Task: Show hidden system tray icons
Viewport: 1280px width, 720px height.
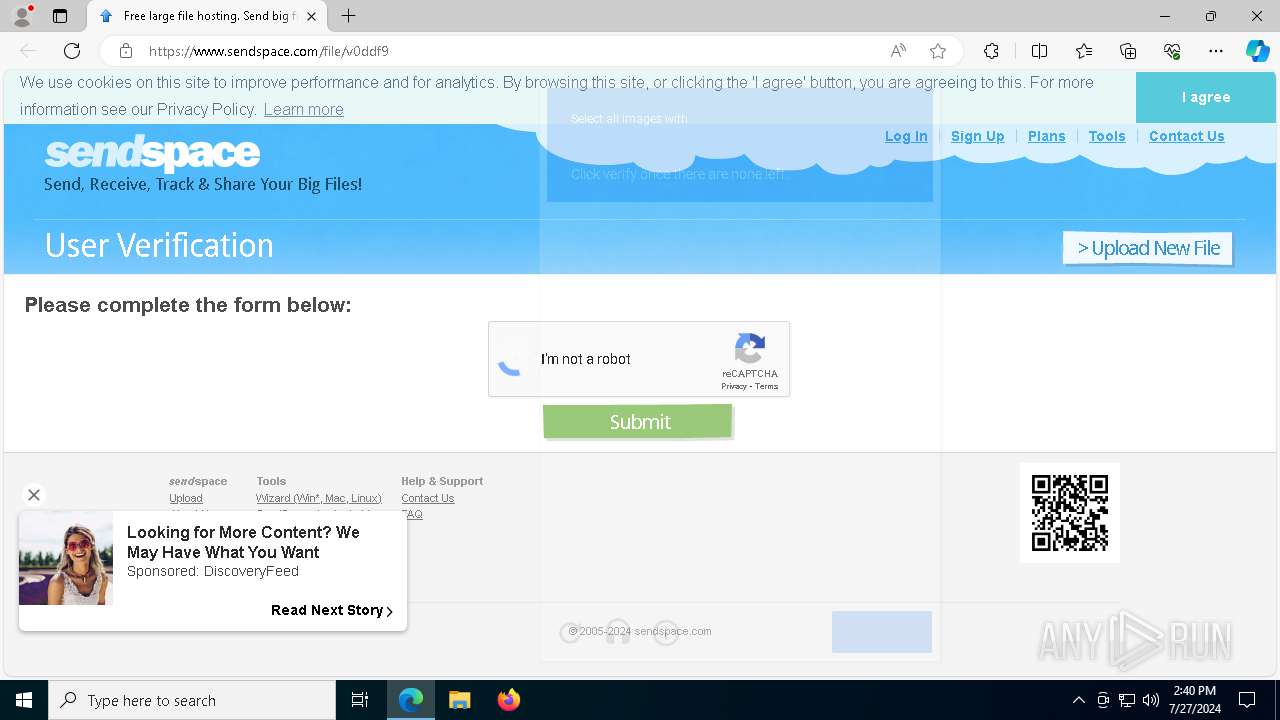Action: point(1078,700)
